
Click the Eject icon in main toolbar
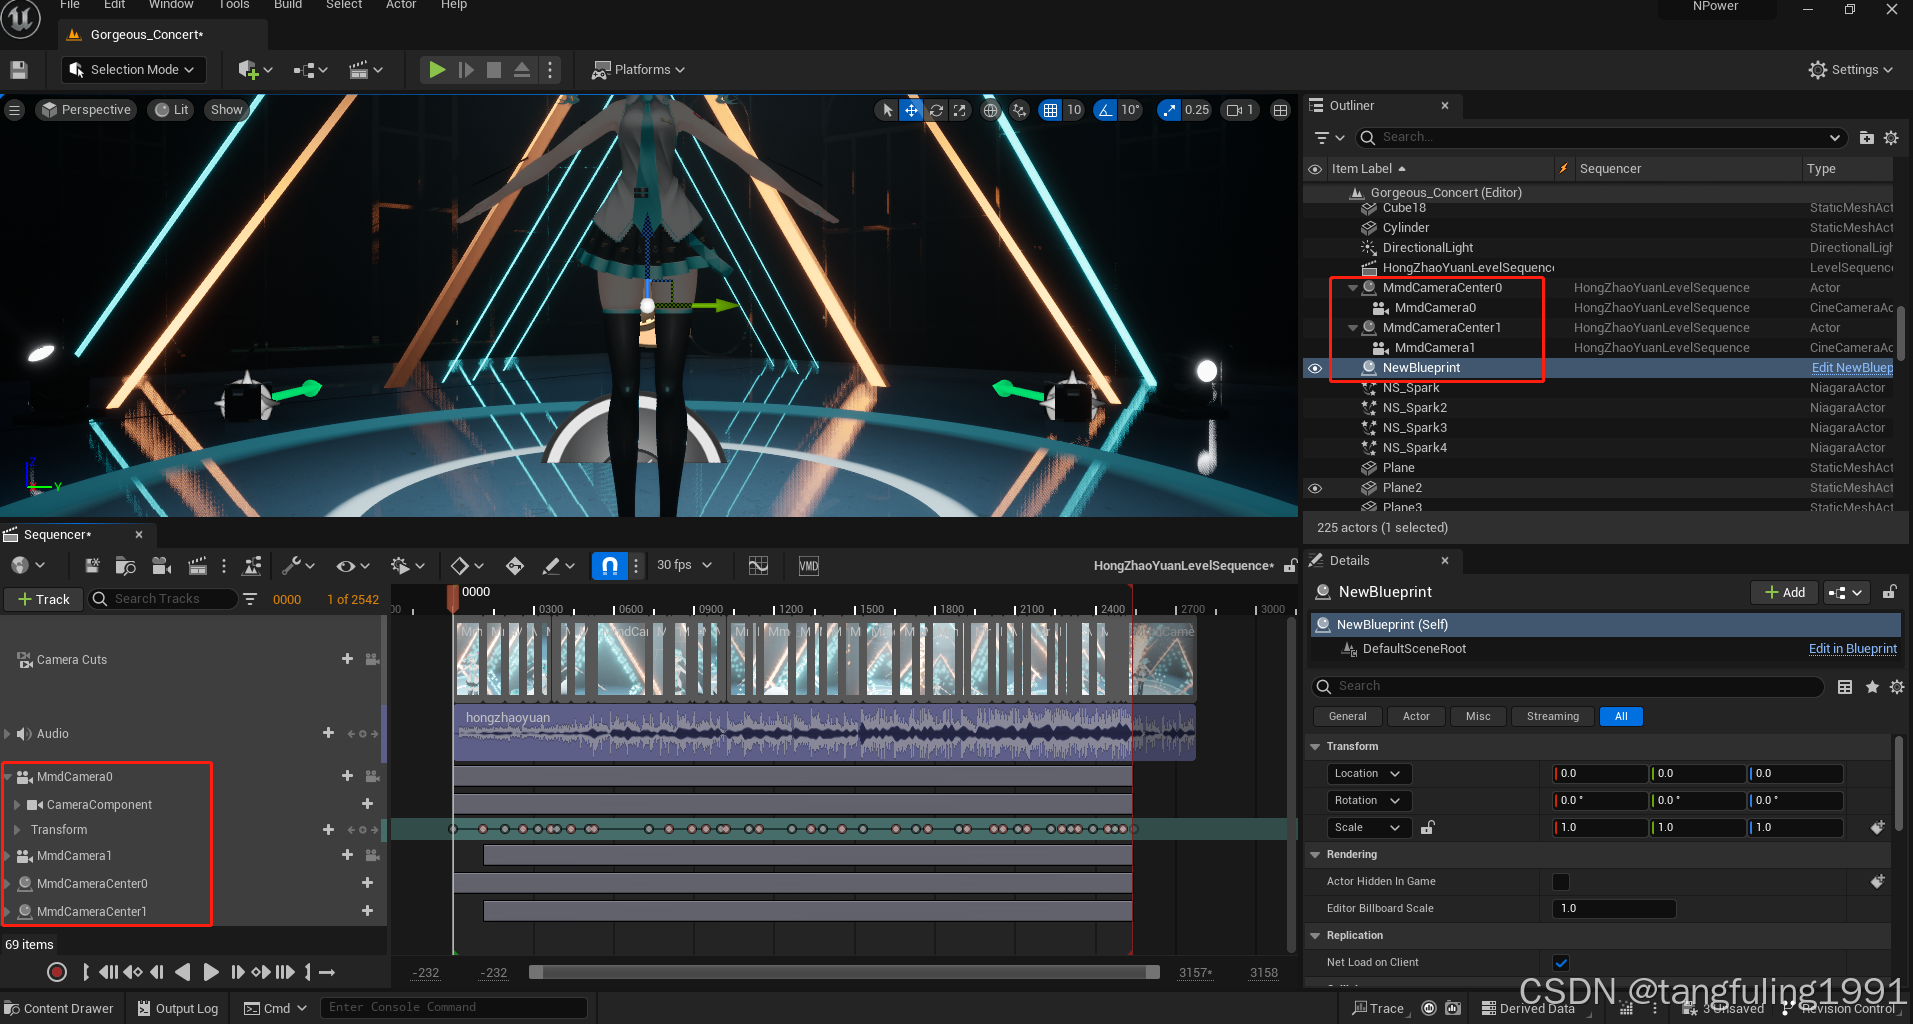point(522,70)
